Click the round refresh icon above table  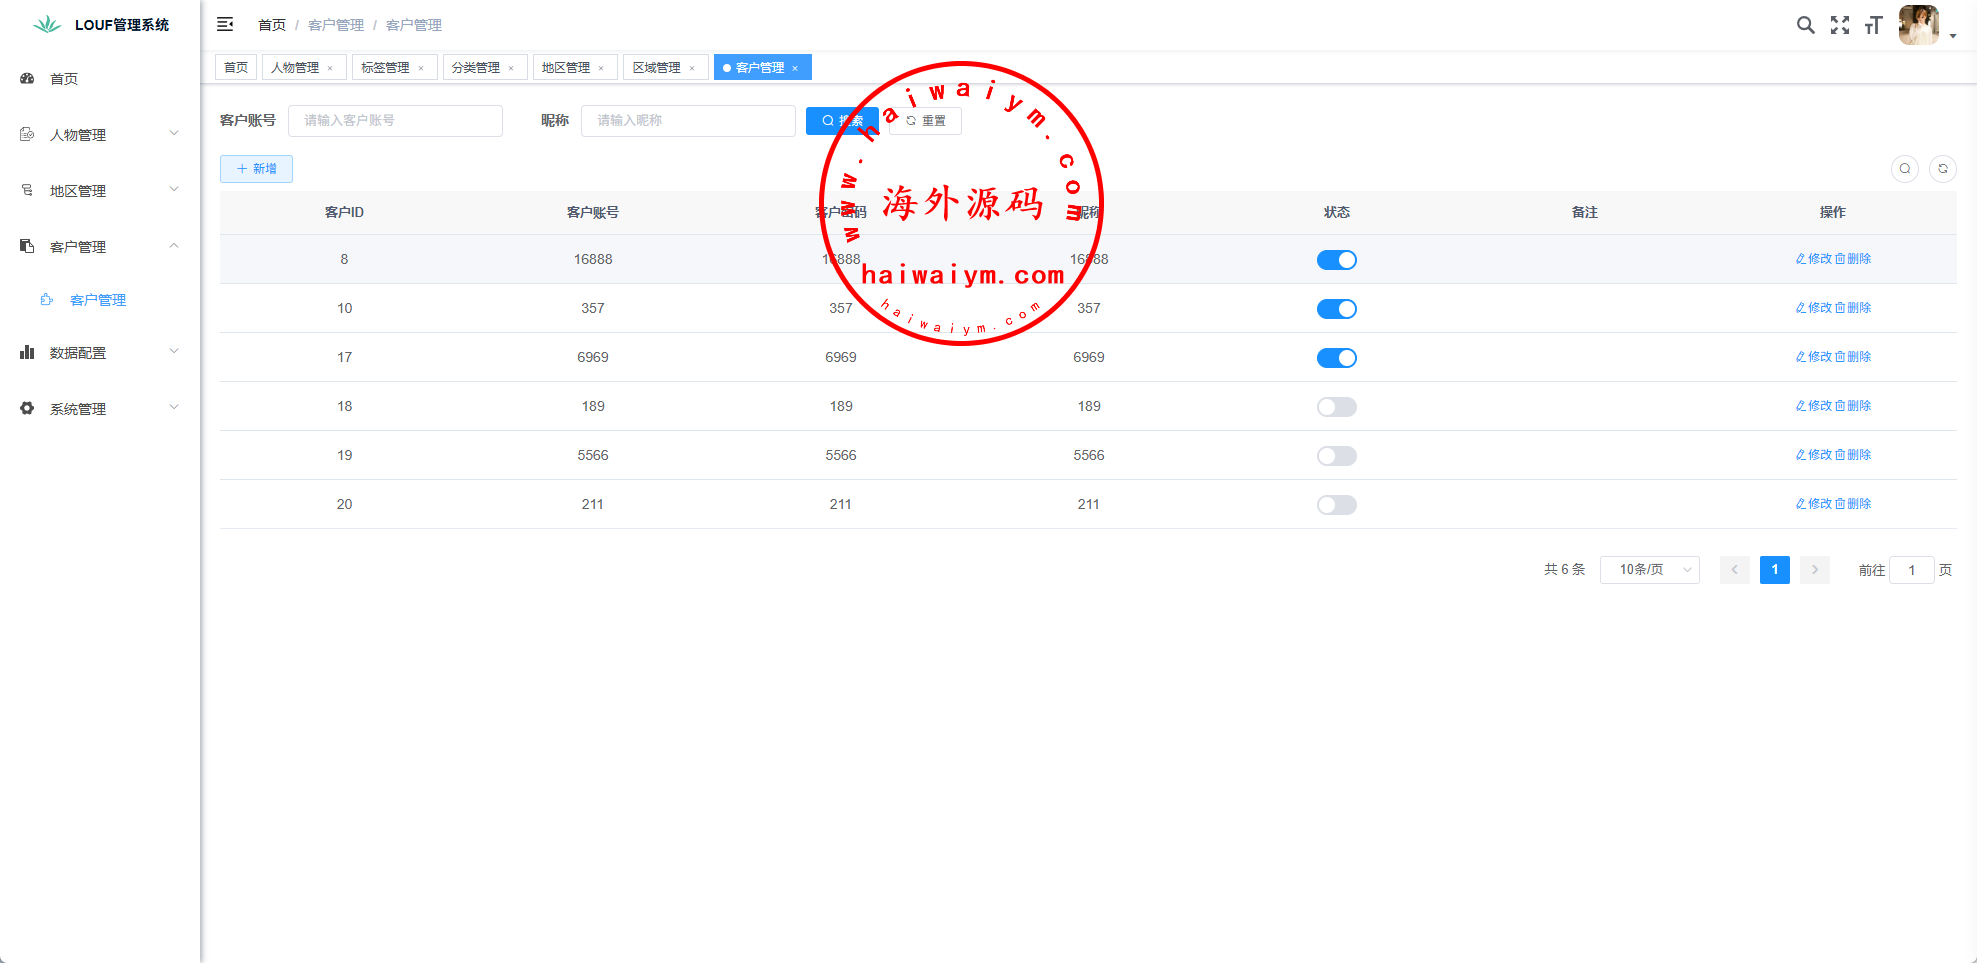[1942, 169]
